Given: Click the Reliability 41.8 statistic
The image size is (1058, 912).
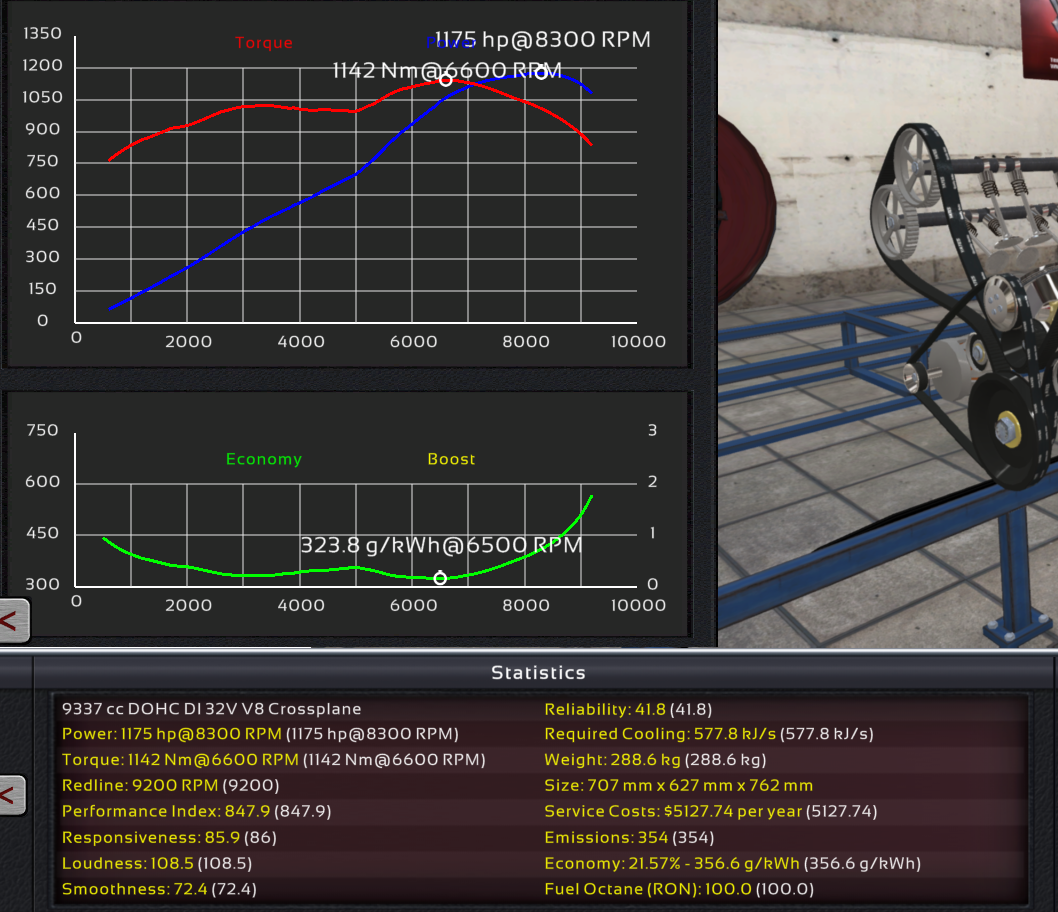Looking at the screenshot, I should pyautogui.click(x=627, y=709).
